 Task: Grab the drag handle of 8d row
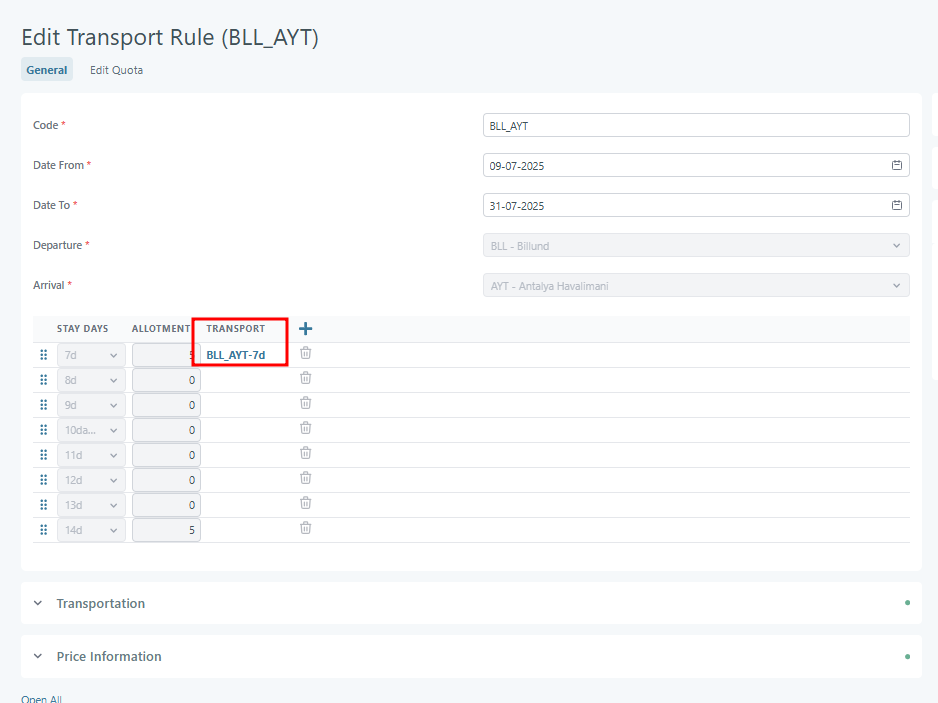pos(43,380)
